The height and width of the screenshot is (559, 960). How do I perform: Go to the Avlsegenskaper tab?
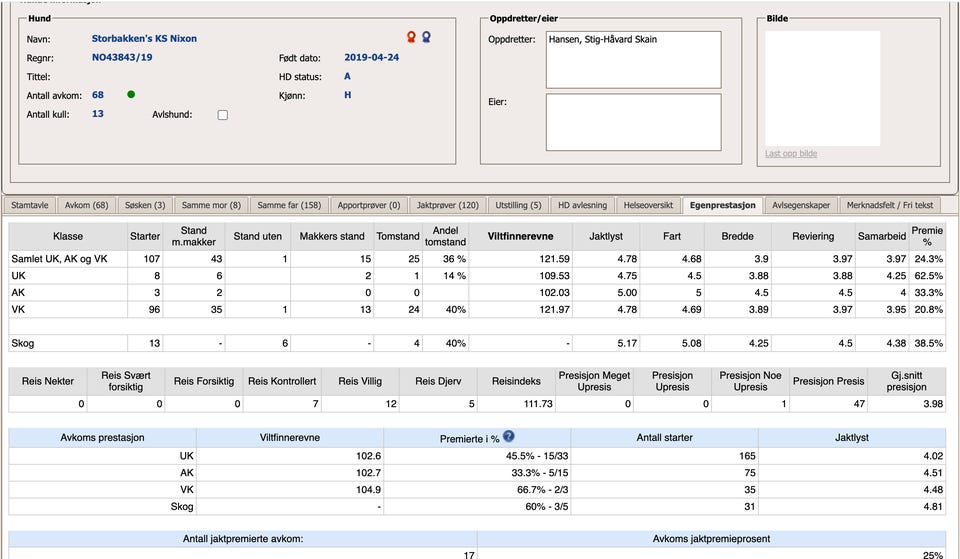801,205
